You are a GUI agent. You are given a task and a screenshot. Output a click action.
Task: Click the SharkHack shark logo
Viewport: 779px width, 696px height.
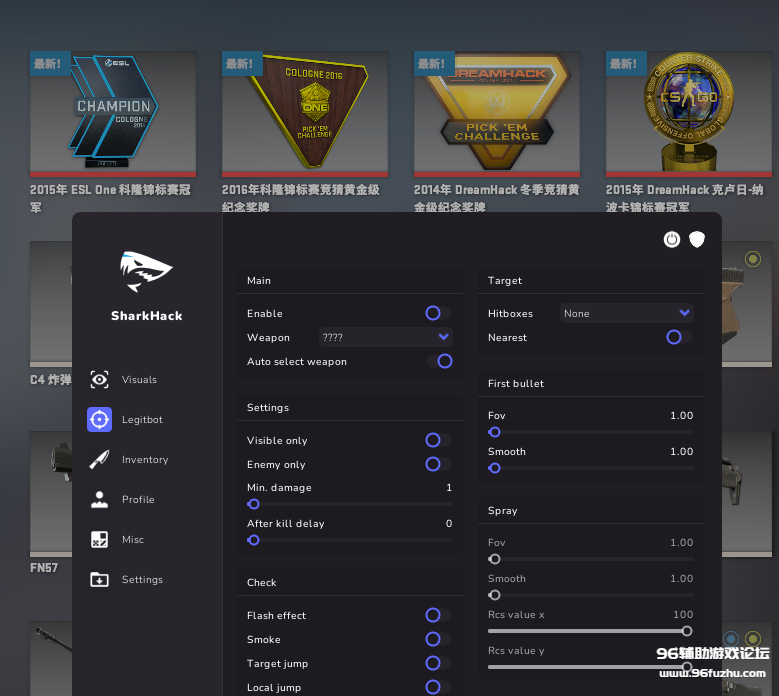146,272
